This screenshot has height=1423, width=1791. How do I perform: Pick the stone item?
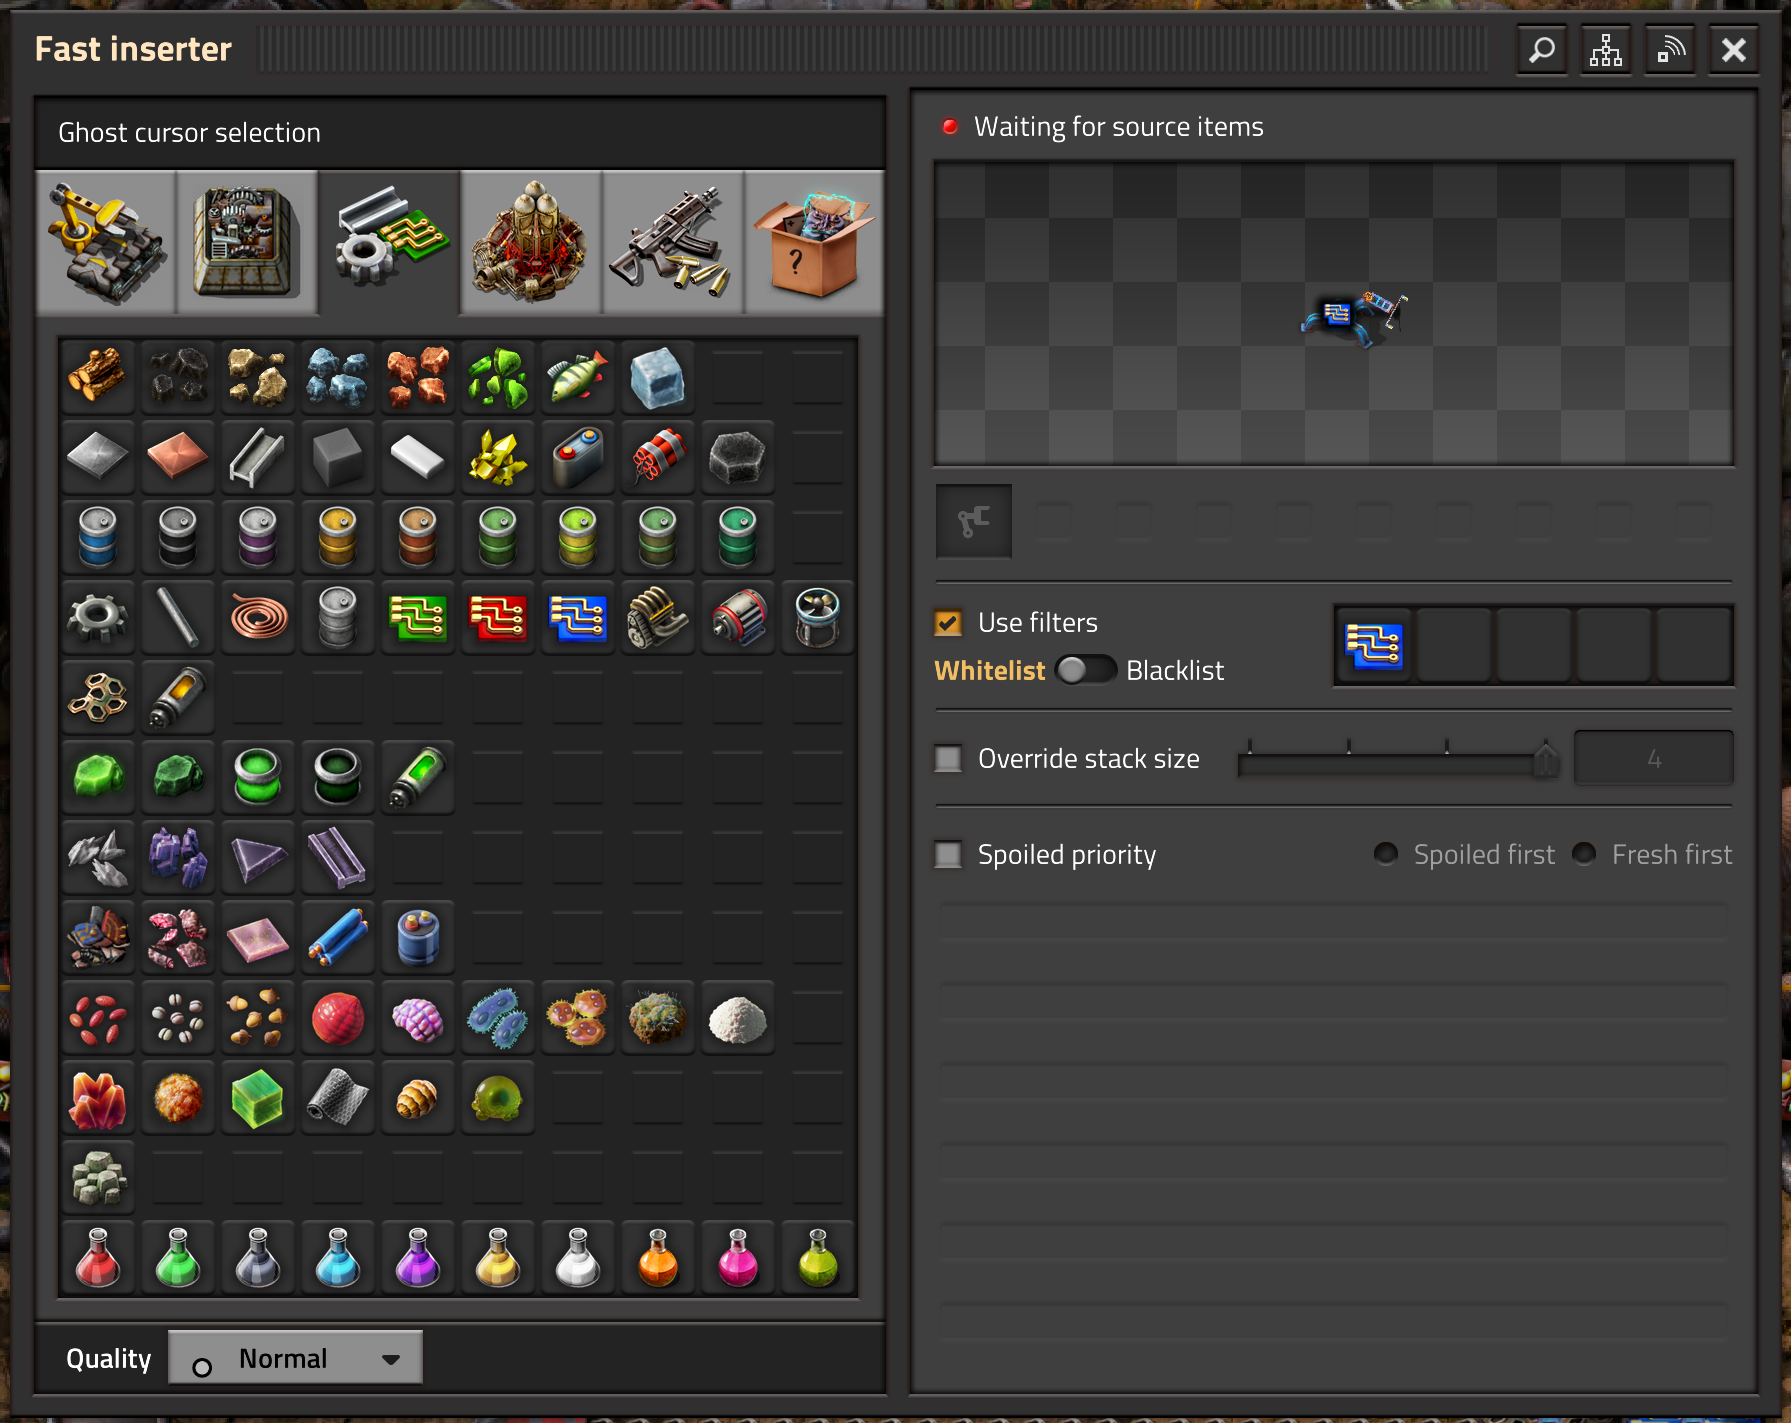tap(258, 378)
